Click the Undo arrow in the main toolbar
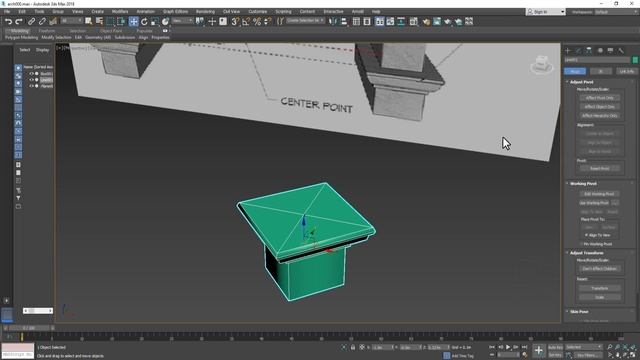This screenshot has width=640, height=360. (x=8, y=22)
